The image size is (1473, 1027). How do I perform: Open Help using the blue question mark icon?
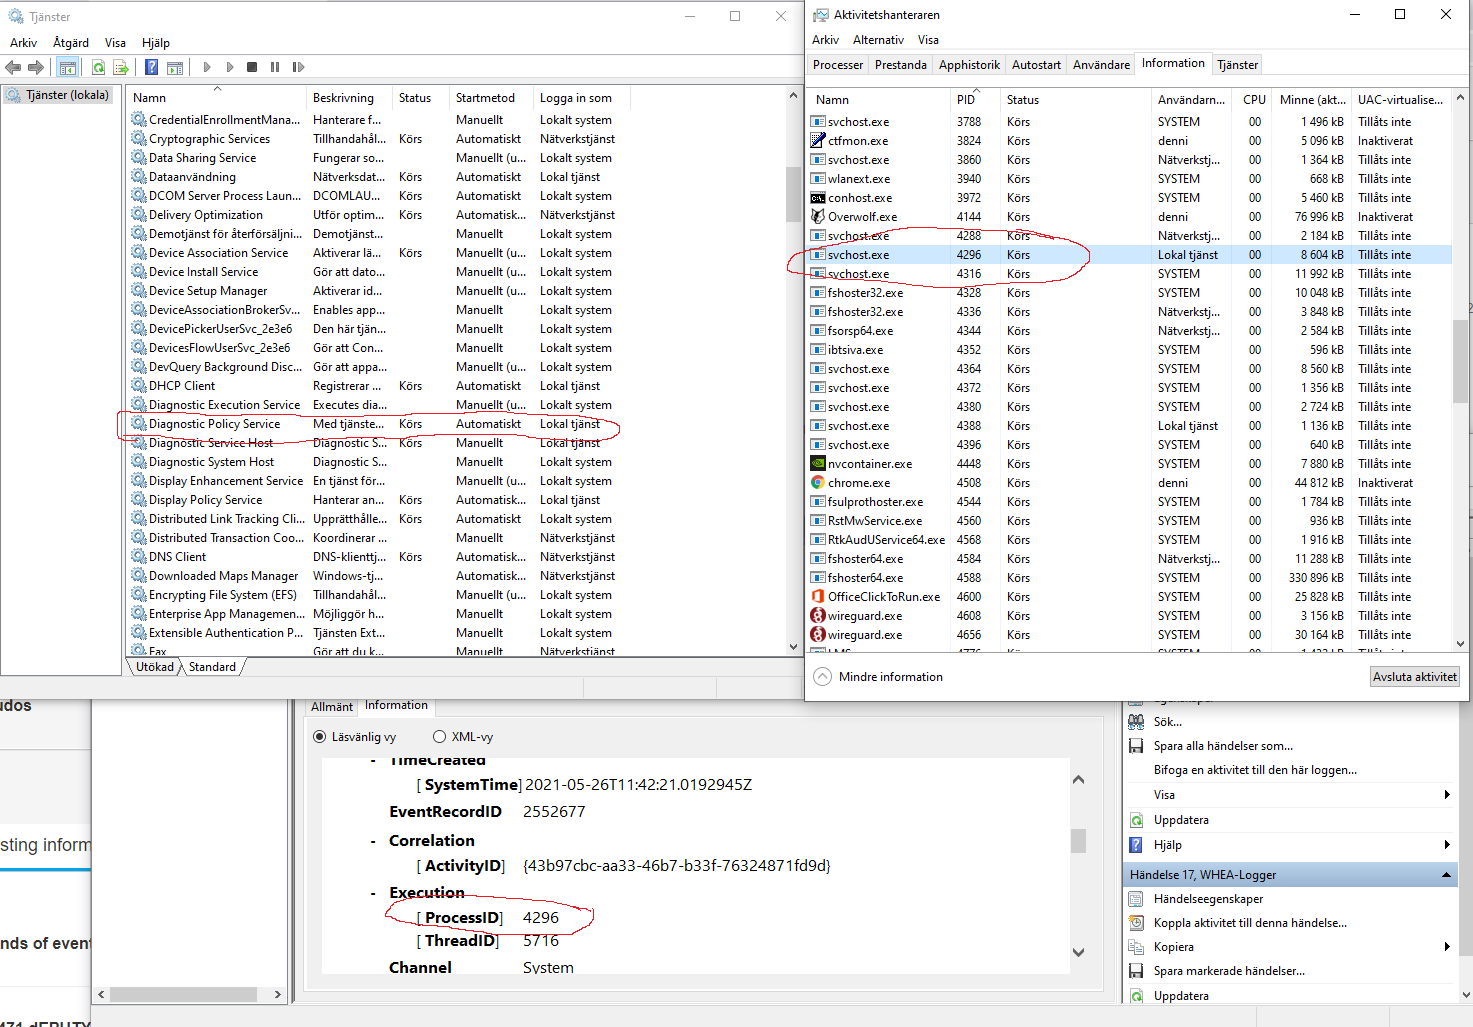click(151, 67)
